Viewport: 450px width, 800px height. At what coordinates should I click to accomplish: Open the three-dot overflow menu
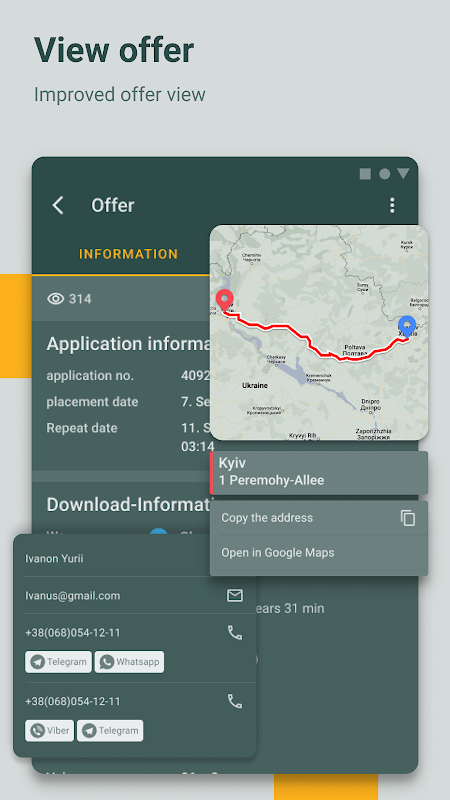pyautogui.click(x=392, y=205)
